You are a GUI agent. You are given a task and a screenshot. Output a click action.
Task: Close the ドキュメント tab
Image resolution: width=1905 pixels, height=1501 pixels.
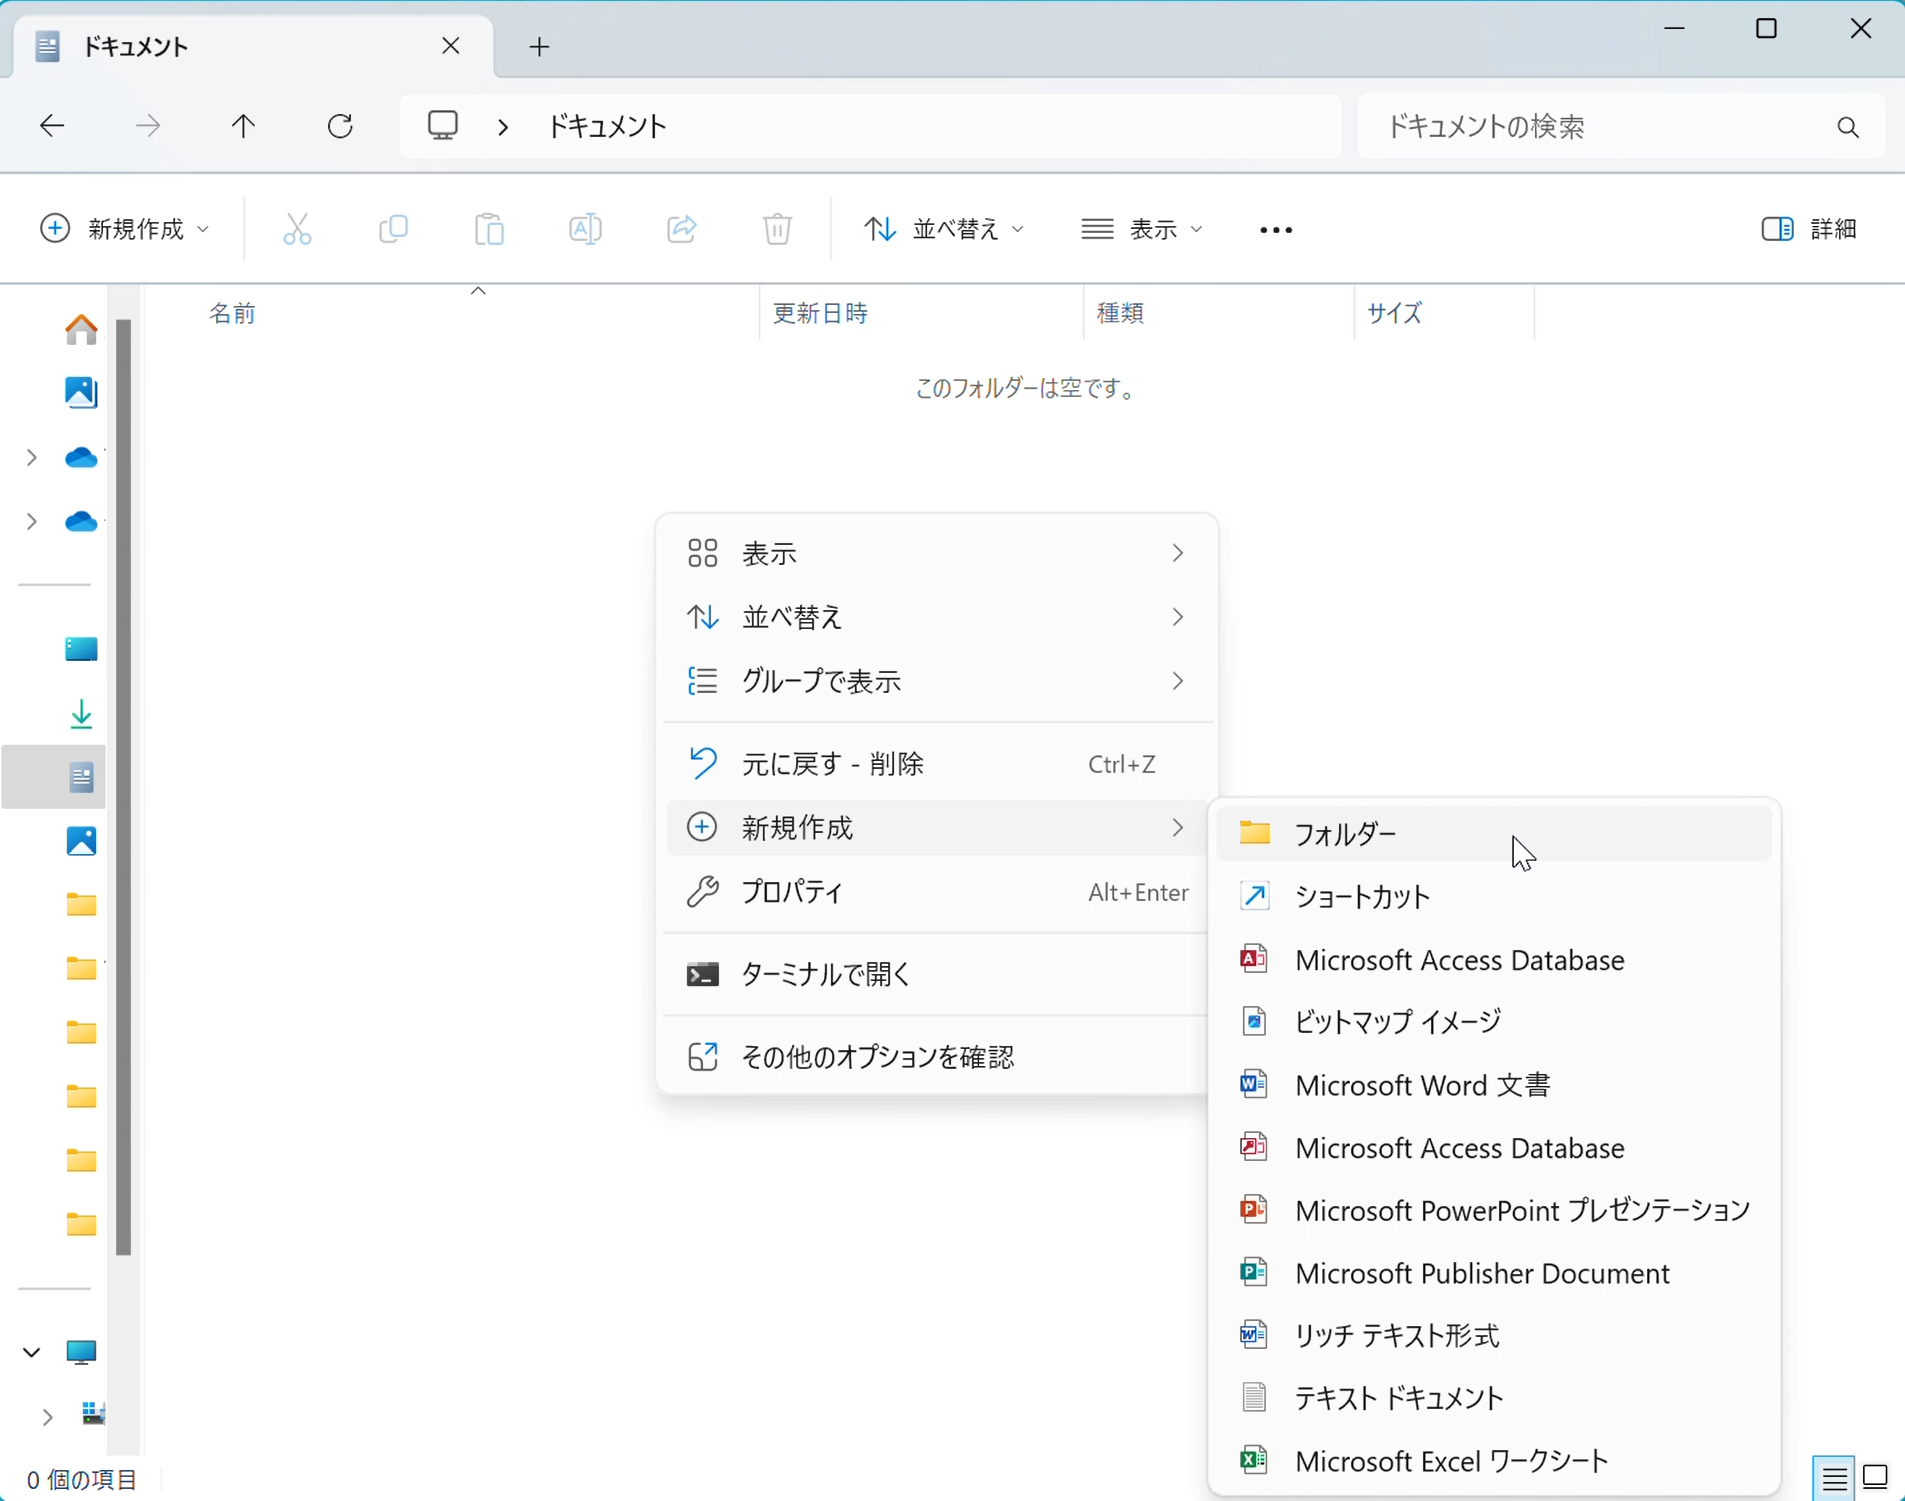pyautogui.click(x=451, y=46)
